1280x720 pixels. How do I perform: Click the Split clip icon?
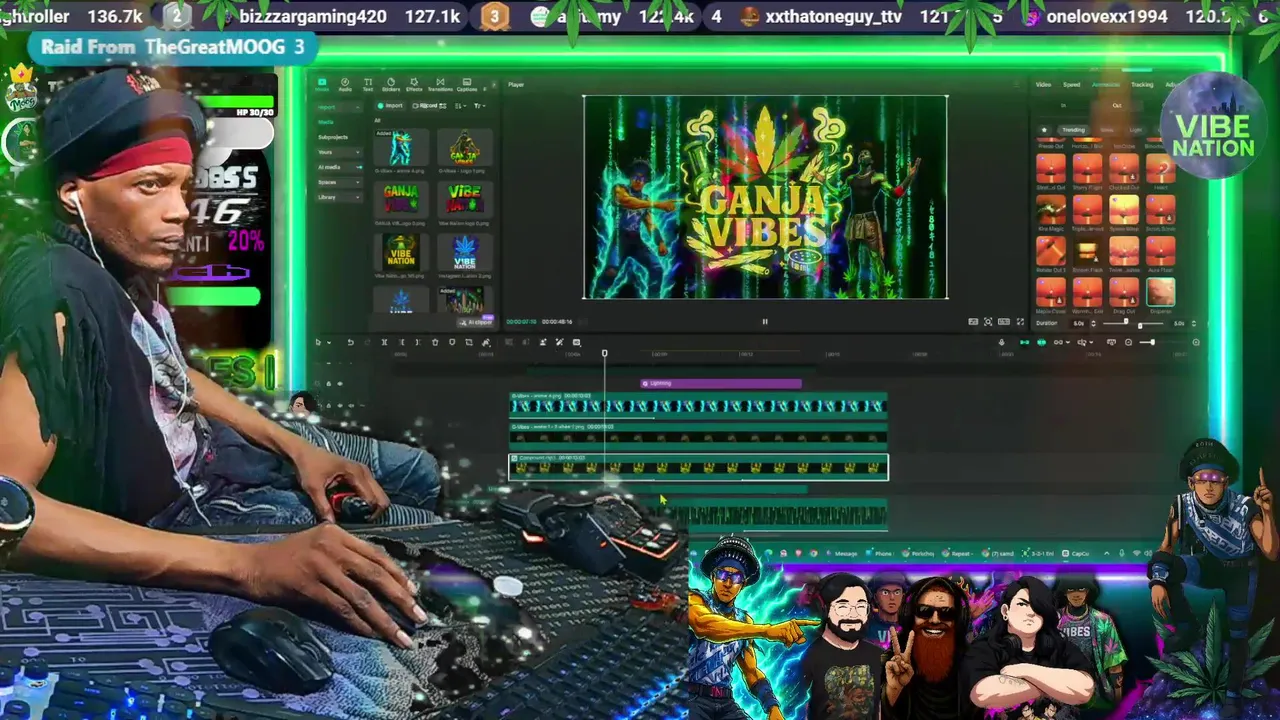(384, 342)
